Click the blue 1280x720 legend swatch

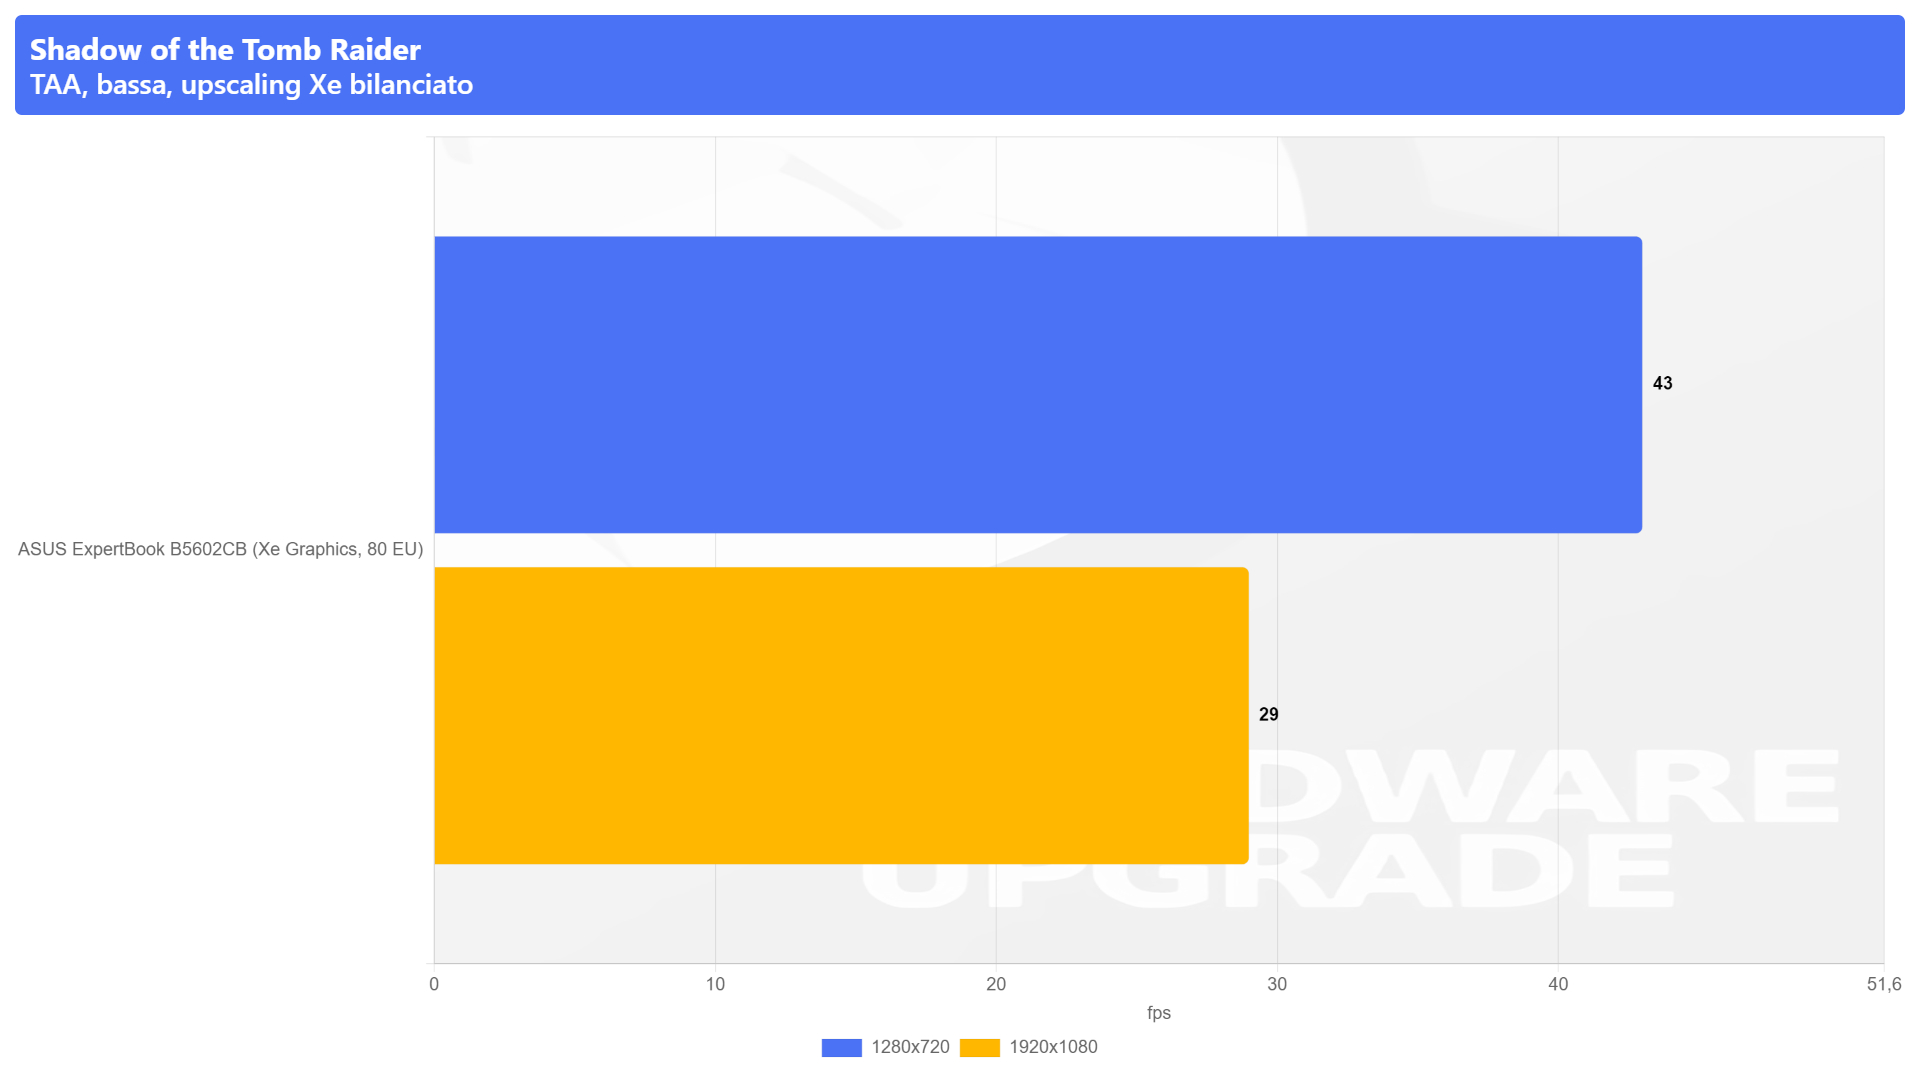(x=841, y=1047)
